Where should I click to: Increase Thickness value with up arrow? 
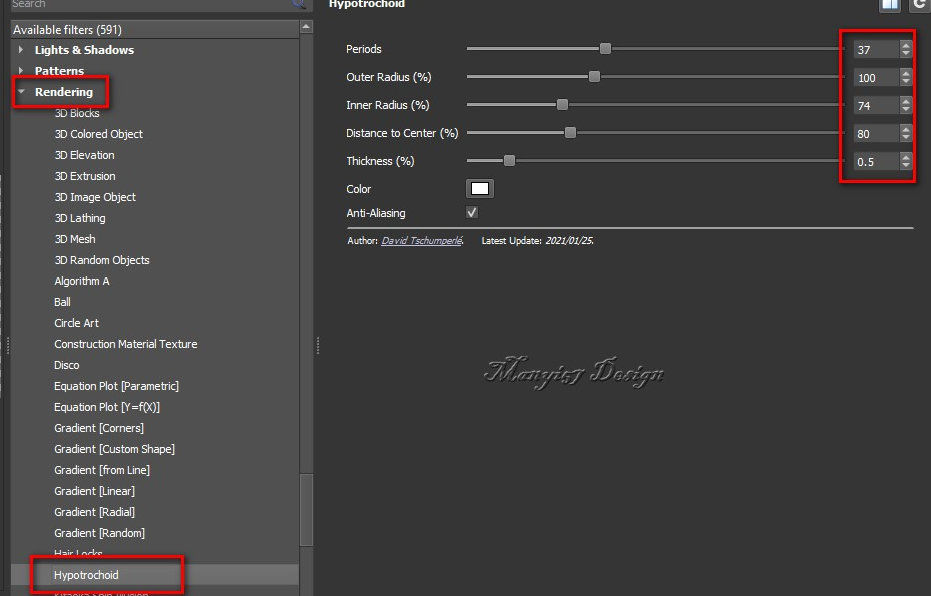(x=906, y=156)
